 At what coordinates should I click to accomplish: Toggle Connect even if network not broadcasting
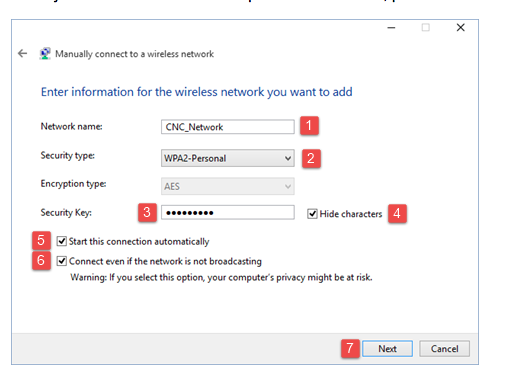pos(62,261)
